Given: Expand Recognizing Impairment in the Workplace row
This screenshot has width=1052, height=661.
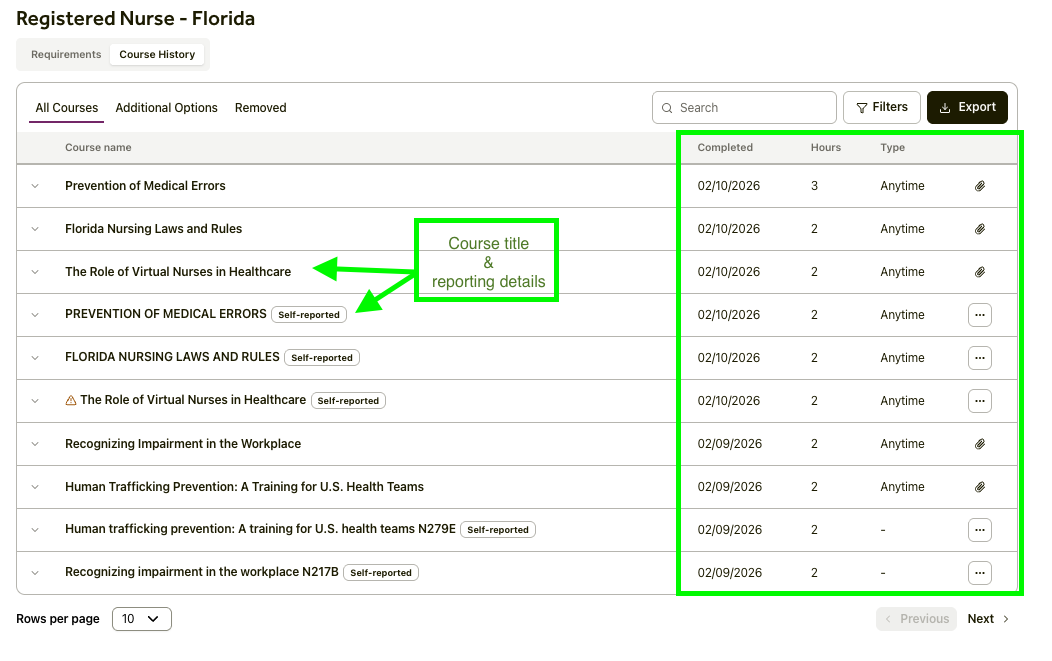Looking at the screenshot, I should 35,444.
